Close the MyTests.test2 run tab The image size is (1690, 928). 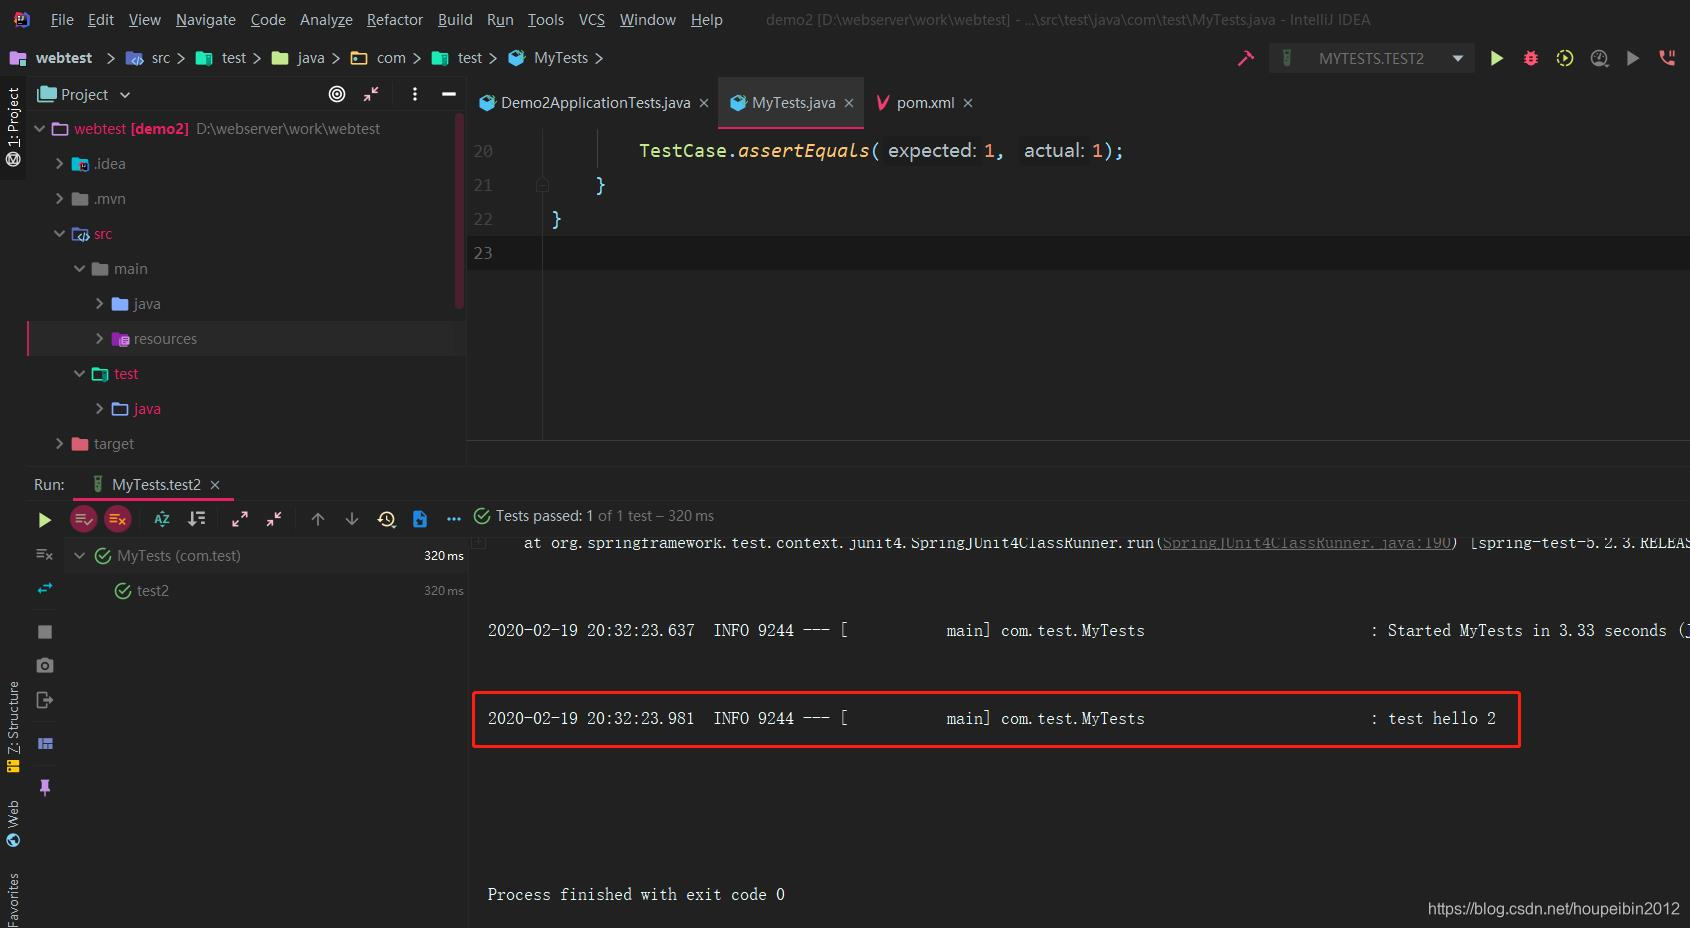click(215, 485)
